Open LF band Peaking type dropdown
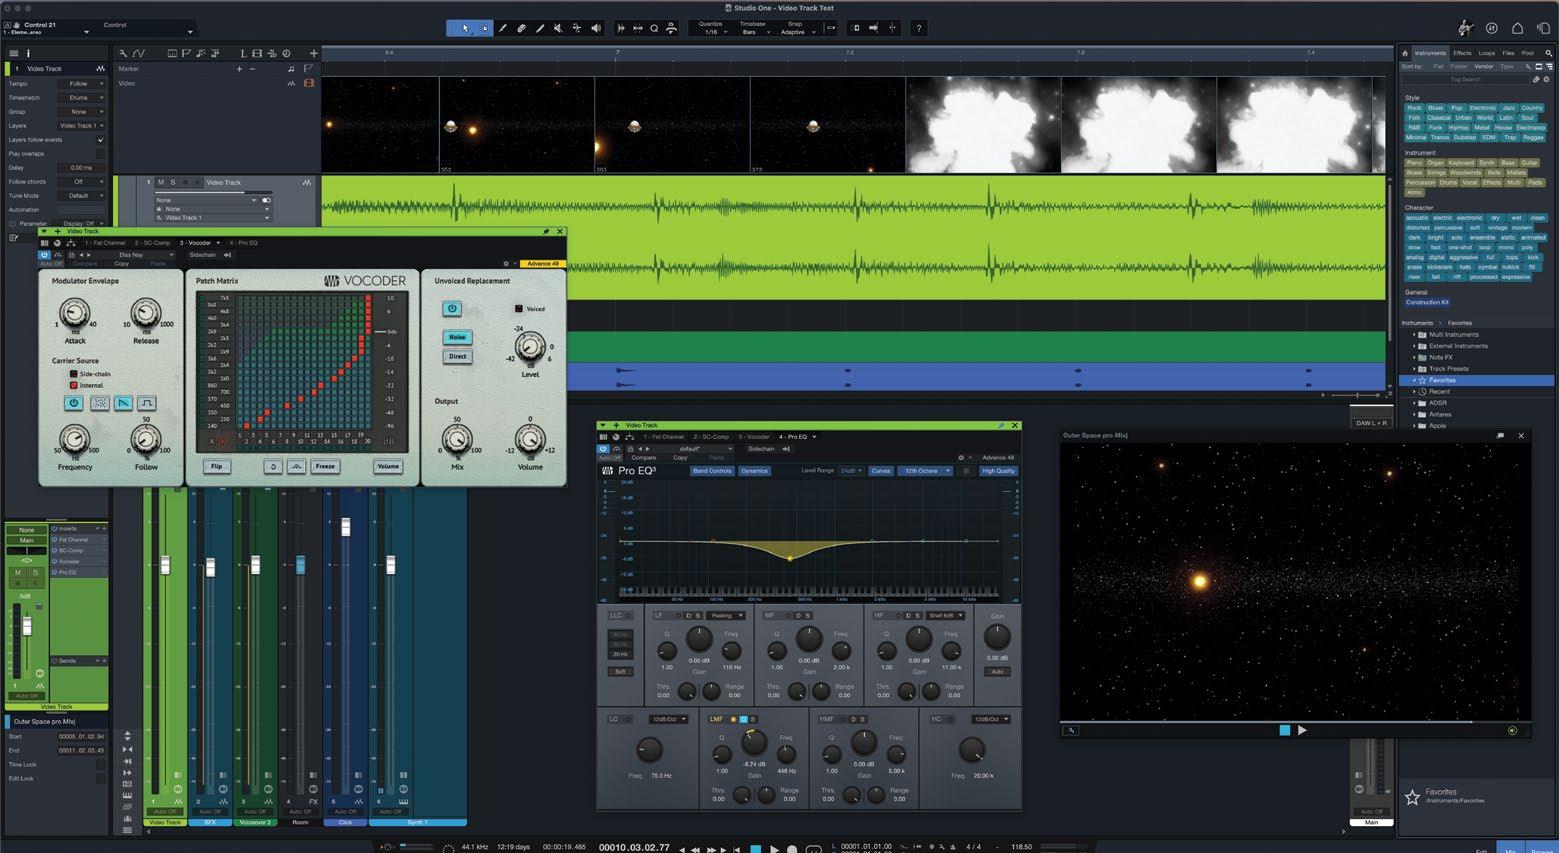The width and height of the screenshot is (1559, 853). (x=726, y=616)
